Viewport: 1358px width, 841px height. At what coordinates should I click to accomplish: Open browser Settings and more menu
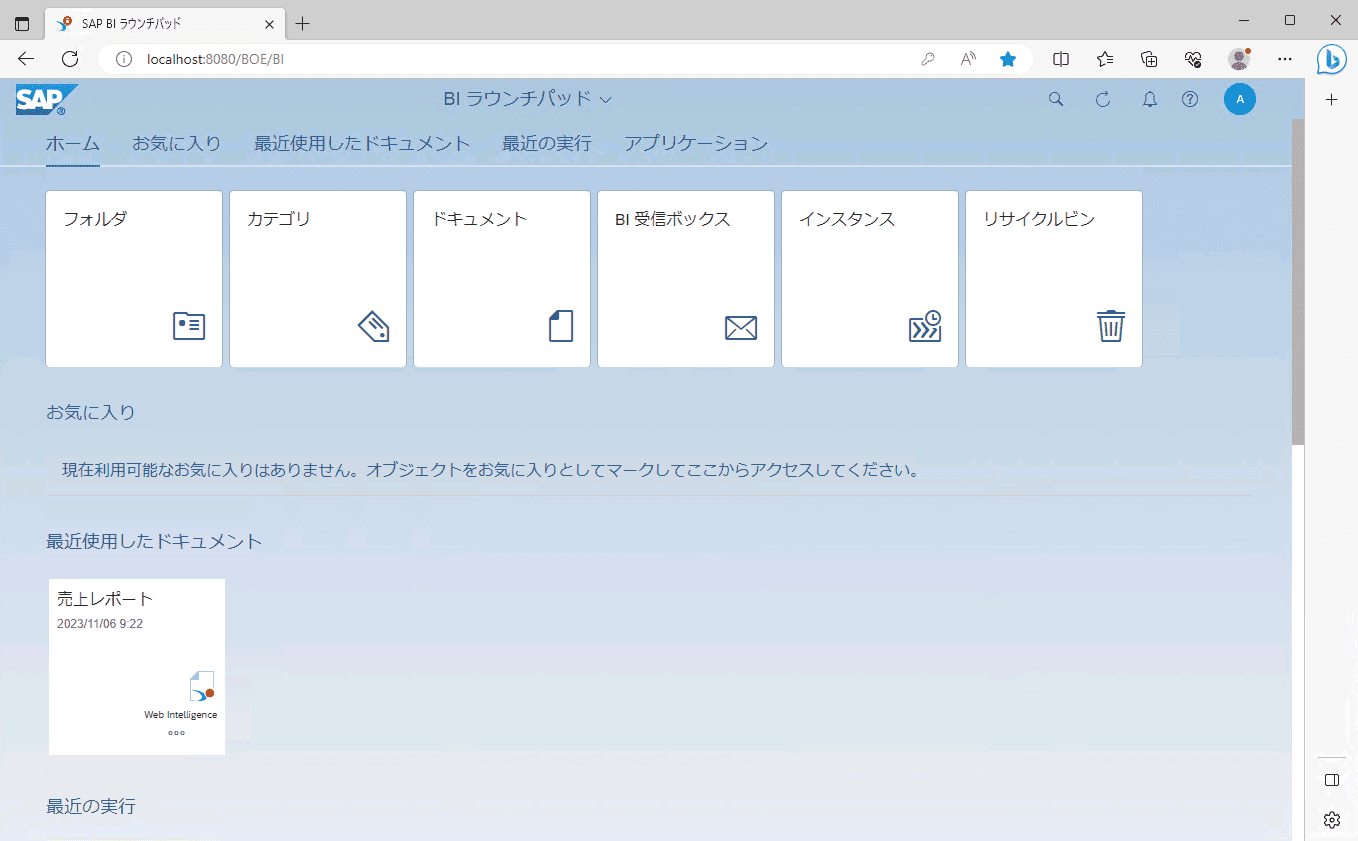(x=1285, y=59)
